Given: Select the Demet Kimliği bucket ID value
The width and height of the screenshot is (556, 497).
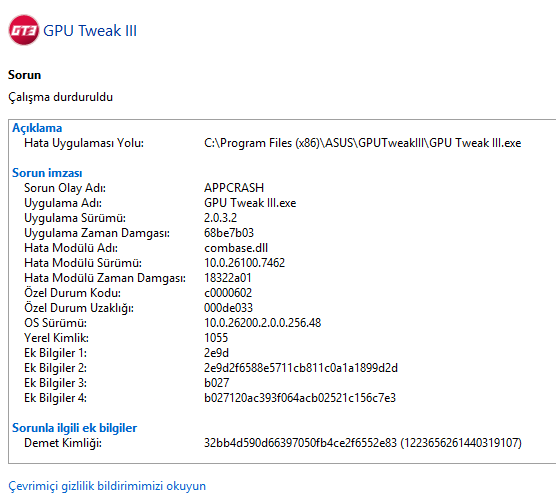Looking at the screenshot, I should (363, 443).
